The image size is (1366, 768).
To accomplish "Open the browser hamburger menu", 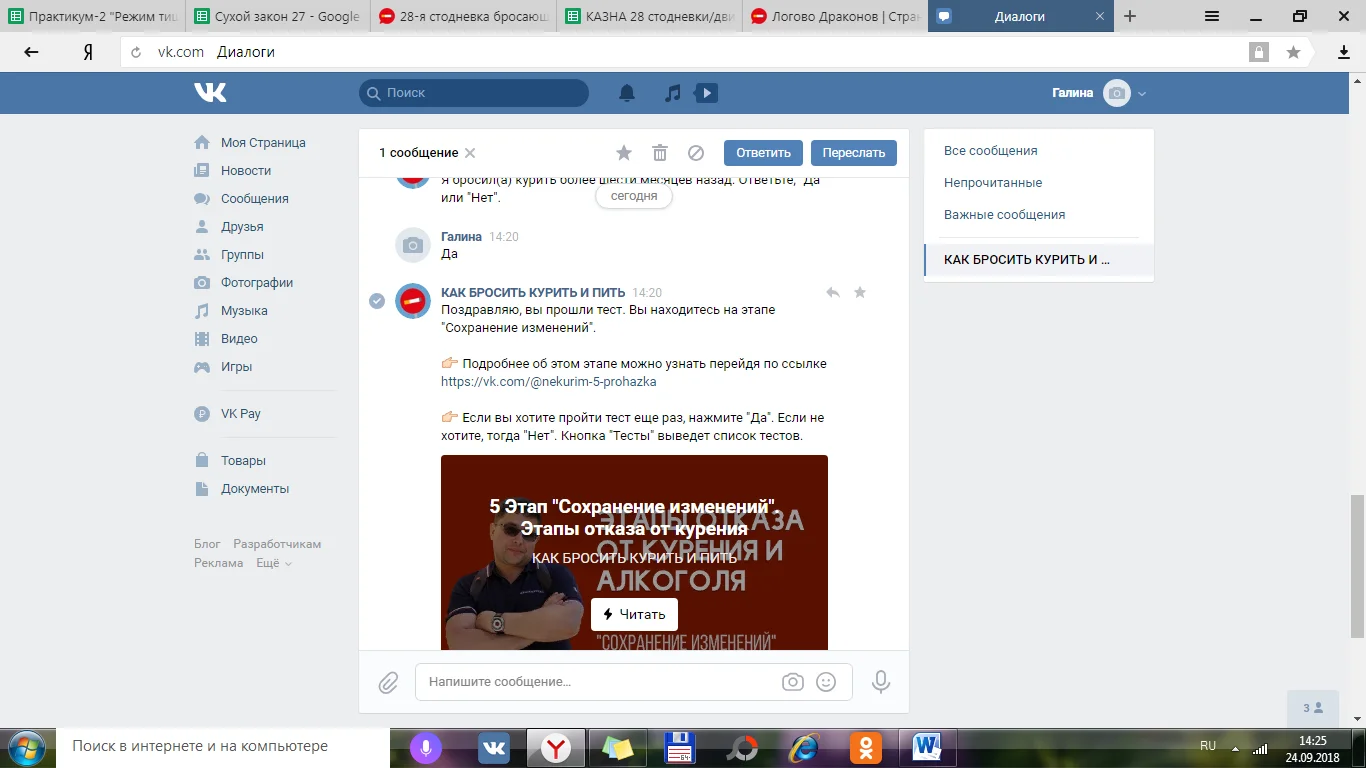I will (x=1212, y=16).
